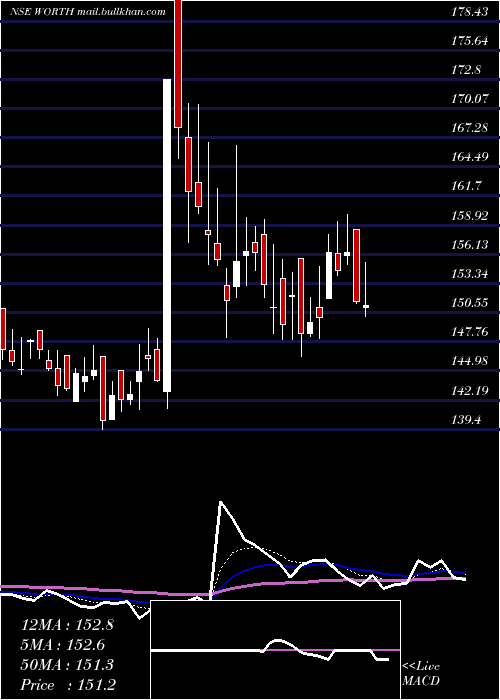Click the <<Live MACD label

point(421,673)
